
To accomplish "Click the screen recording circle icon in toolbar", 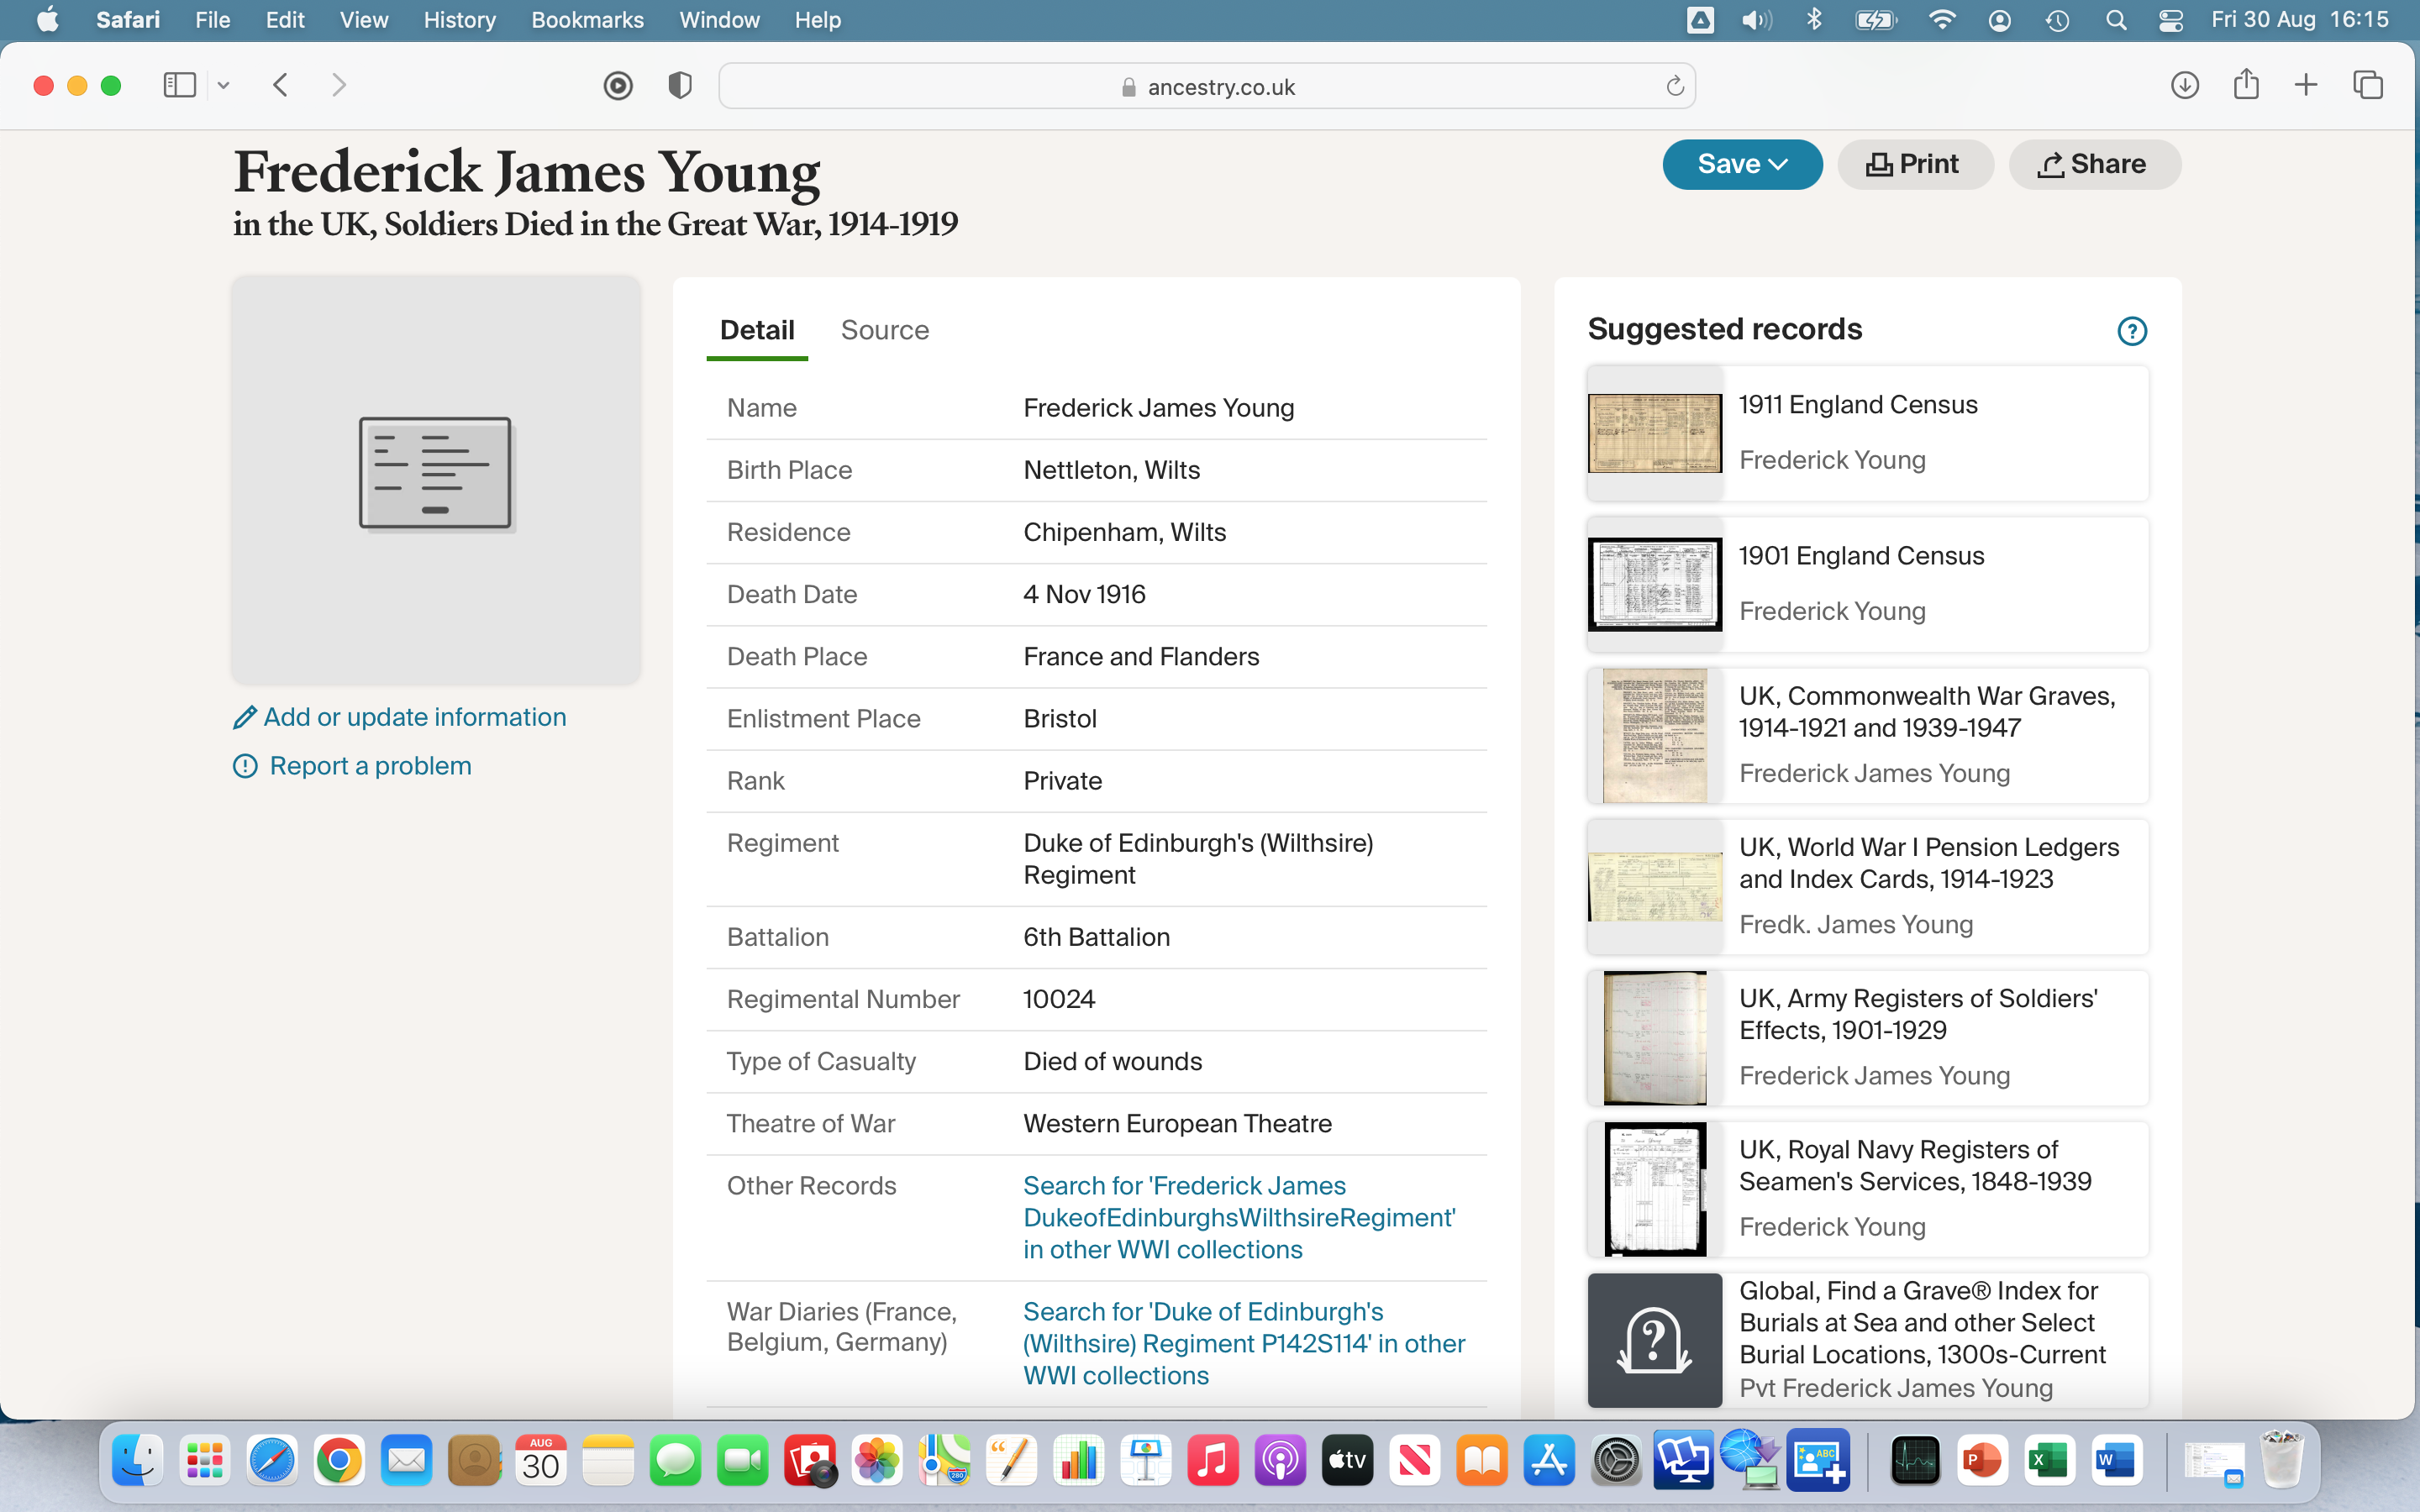I will [618, 86].
